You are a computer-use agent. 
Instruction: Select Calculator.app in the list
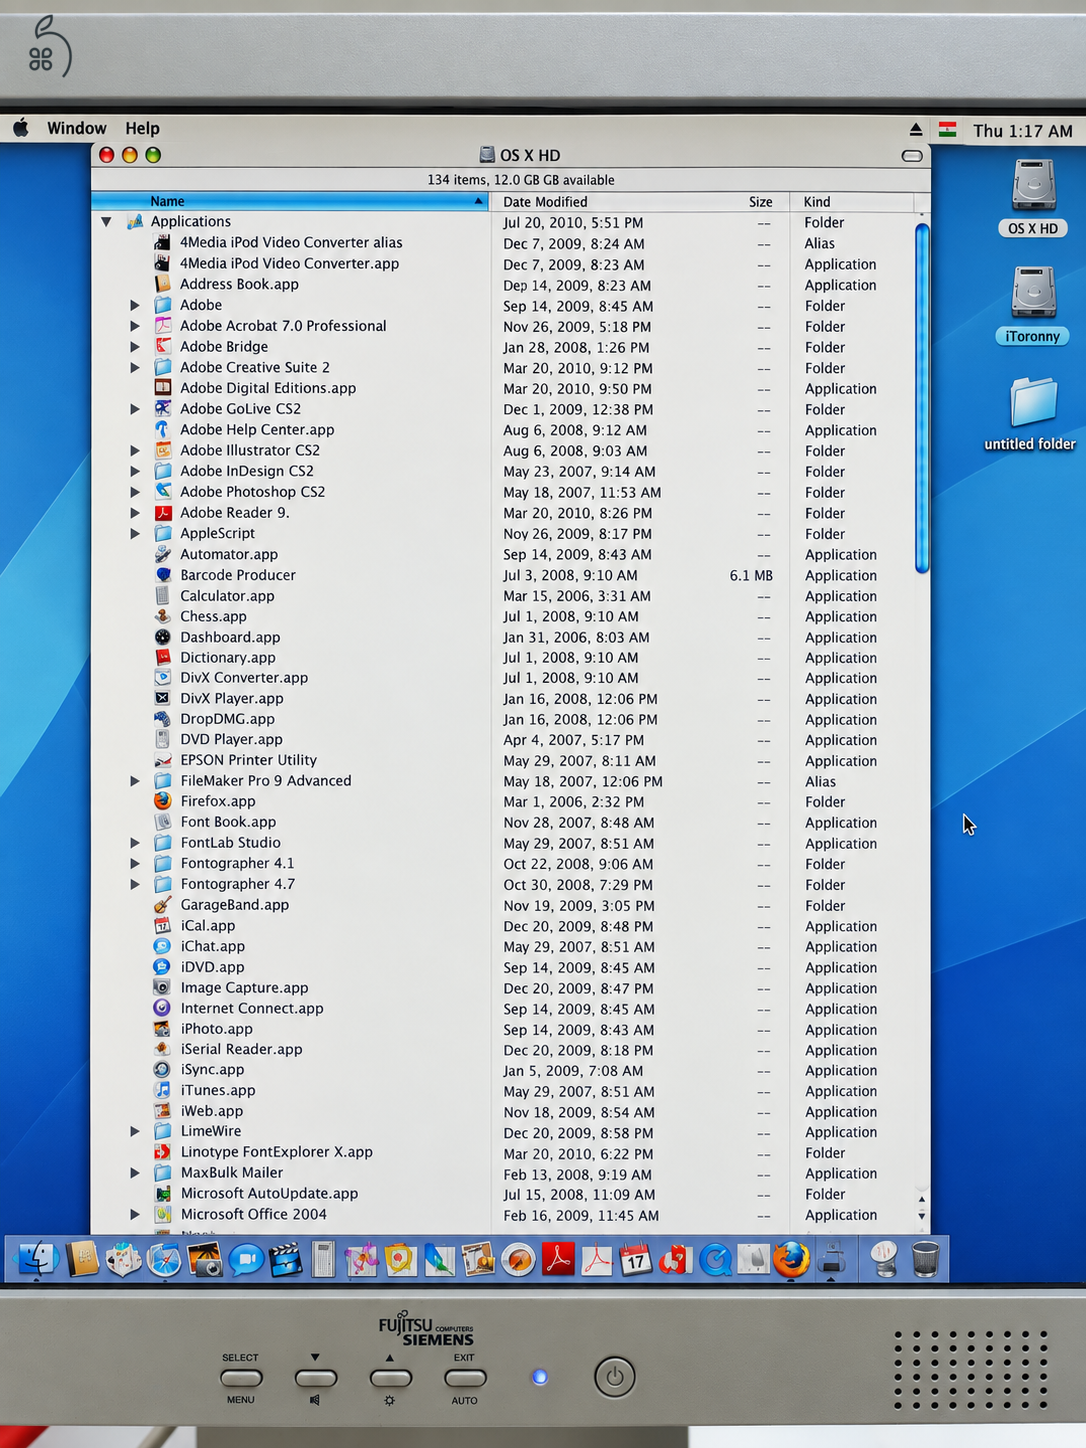[511, 596]
